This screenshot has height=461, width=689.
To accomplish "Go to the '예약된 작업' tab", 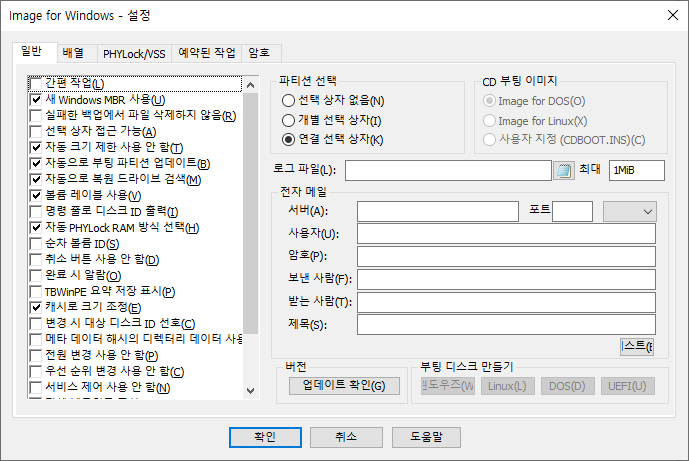I will (205, 53).
